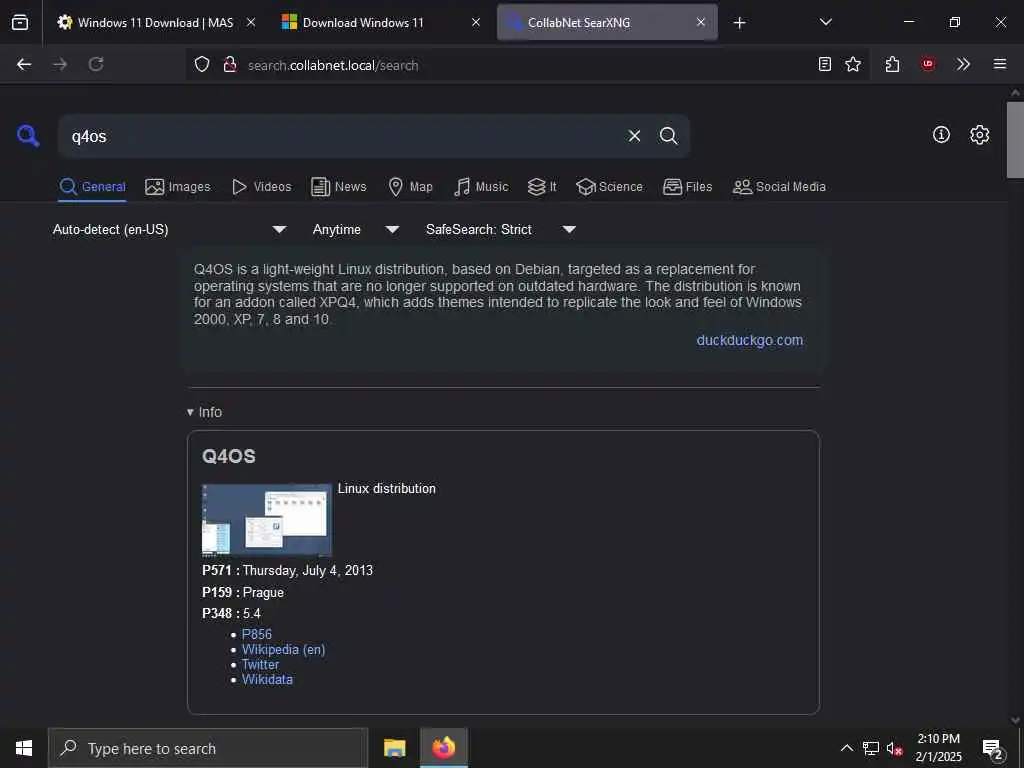
Task: Click the address bar URL
Action: [333, 65]
